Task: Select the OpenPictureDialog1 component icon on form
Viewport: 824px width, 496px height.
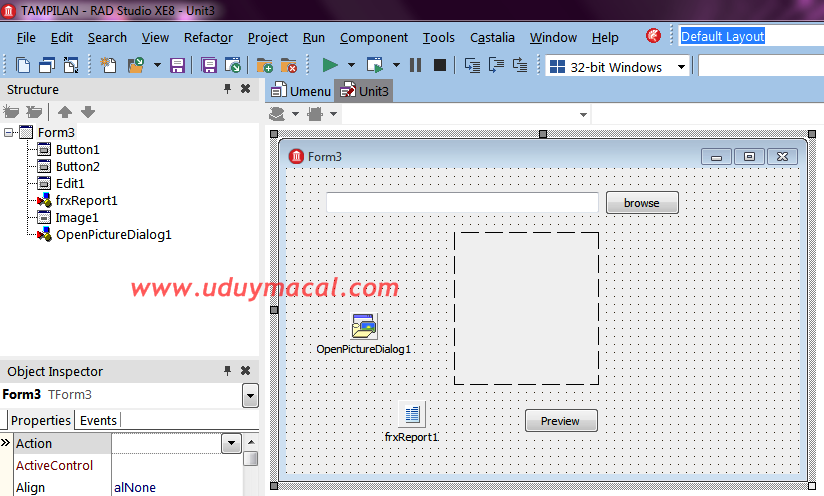Action: point(364,326)
